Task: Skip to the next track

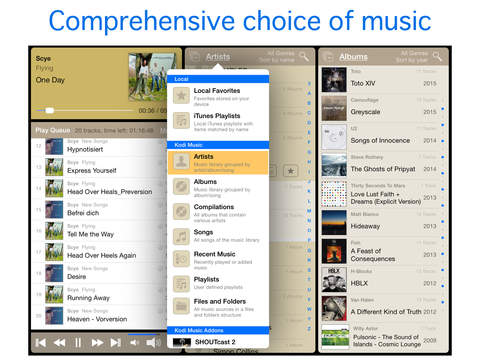Action: (116, 343)
